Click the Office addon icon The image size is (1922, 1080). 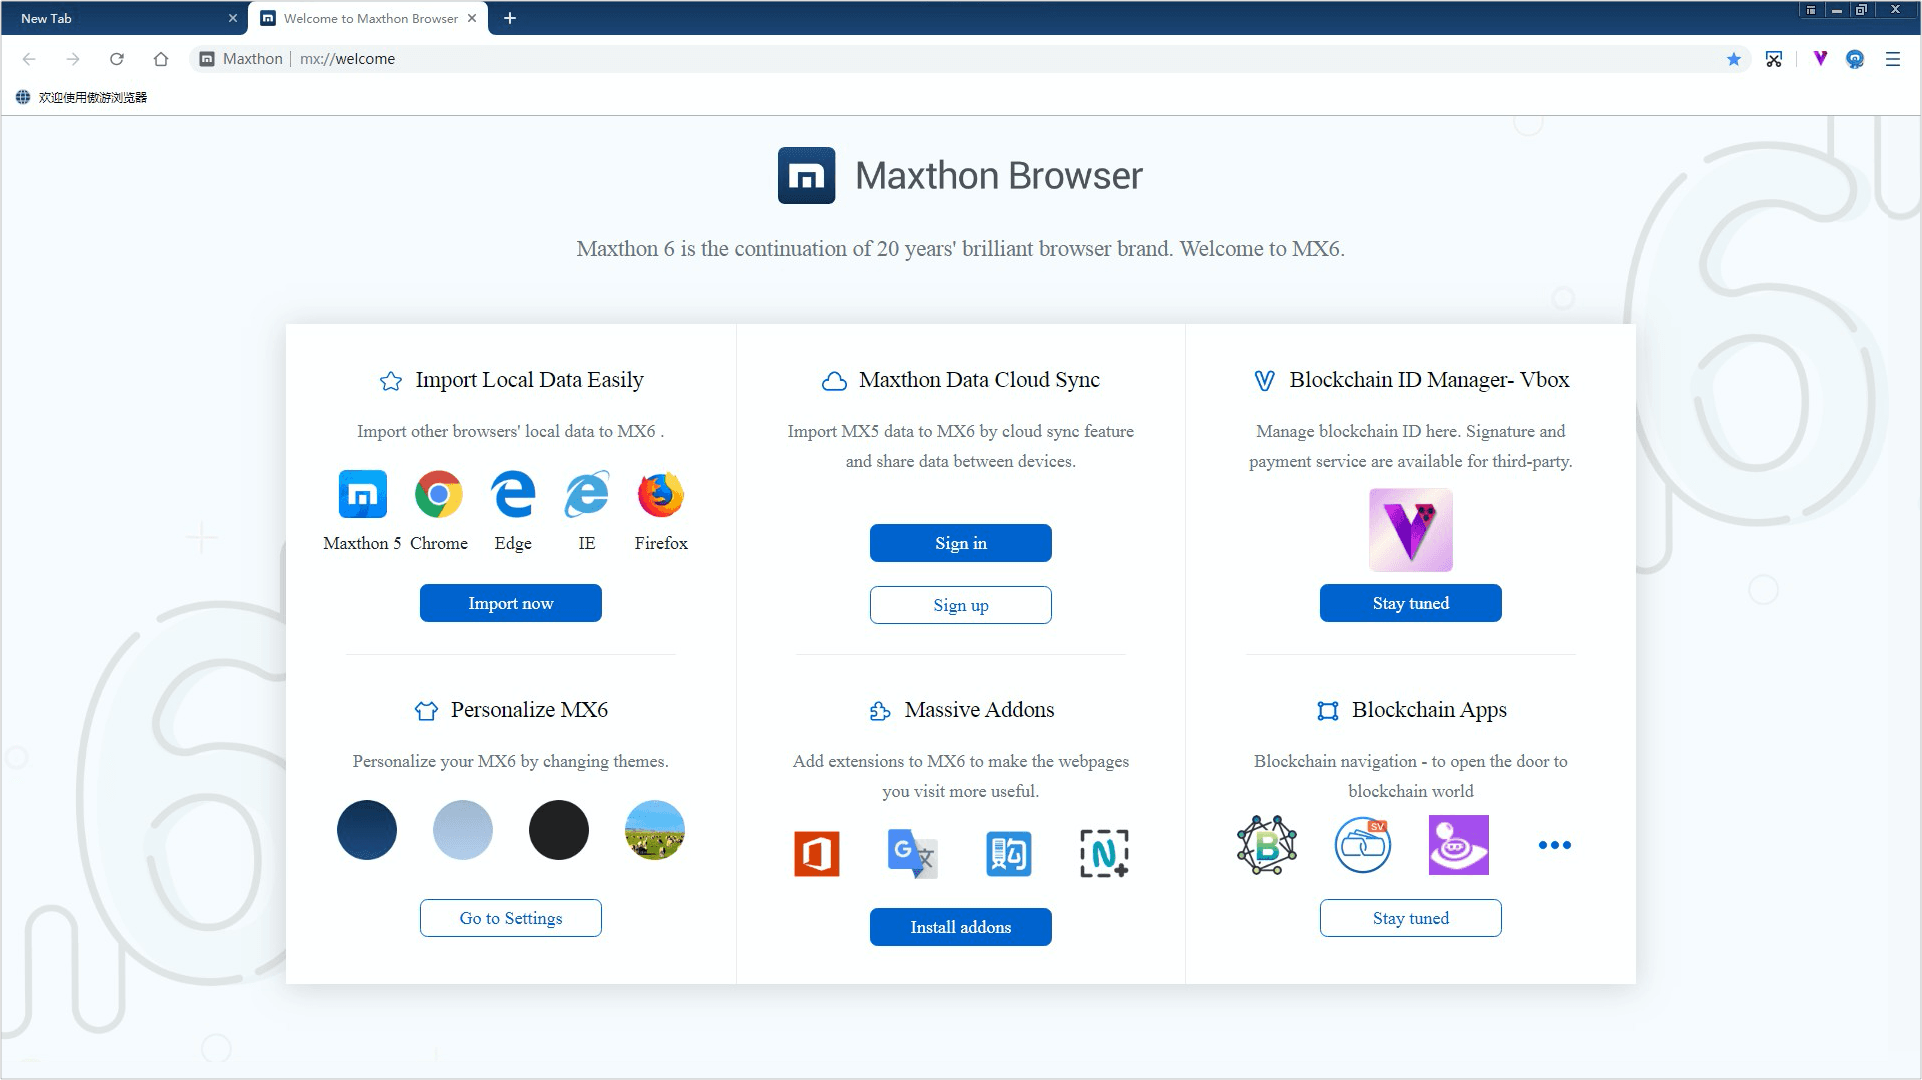(x=817, y=853)
